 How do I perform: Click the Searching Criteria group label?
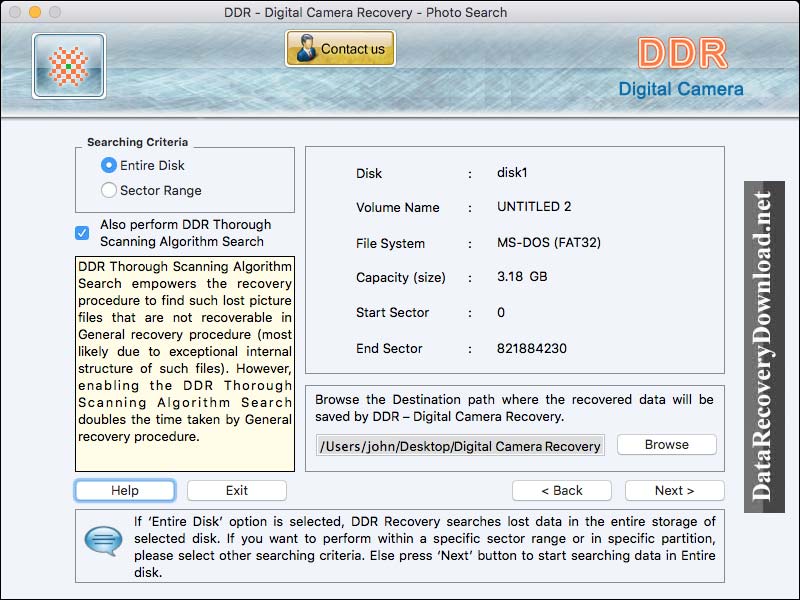[x=137, y=142]
